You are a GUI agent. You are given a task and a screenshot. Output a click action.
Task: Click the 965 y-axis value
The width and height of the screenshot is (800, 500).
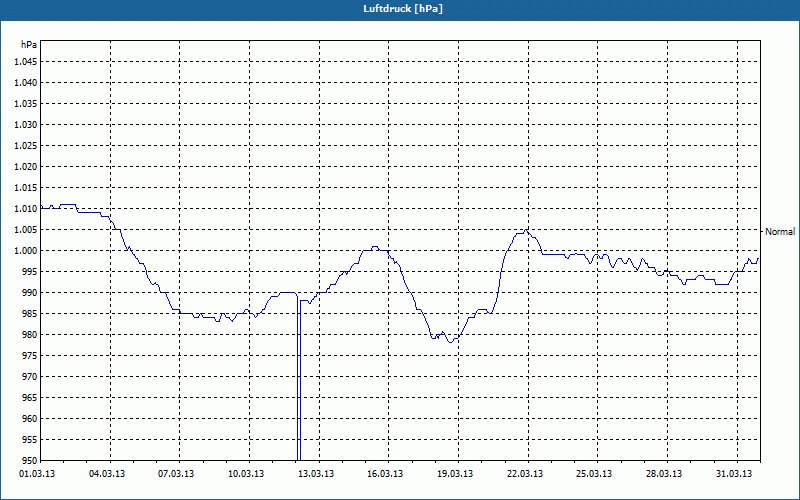[x=30, y=397]
